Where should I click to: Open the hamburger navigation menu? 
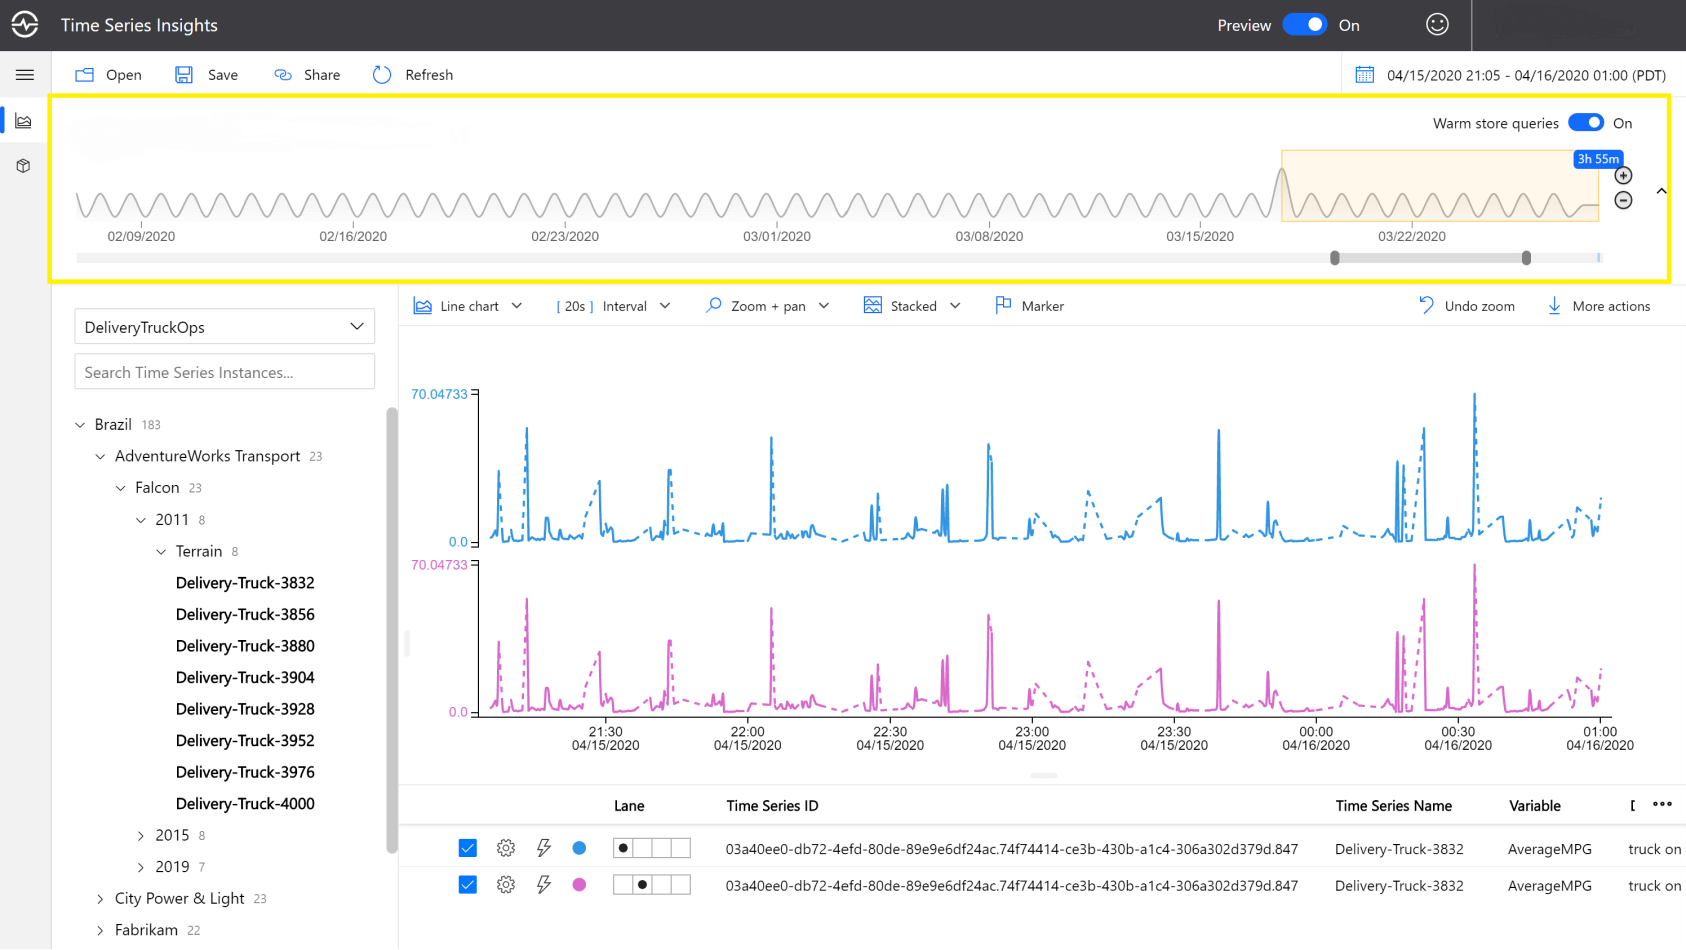[x=25, y=75]
